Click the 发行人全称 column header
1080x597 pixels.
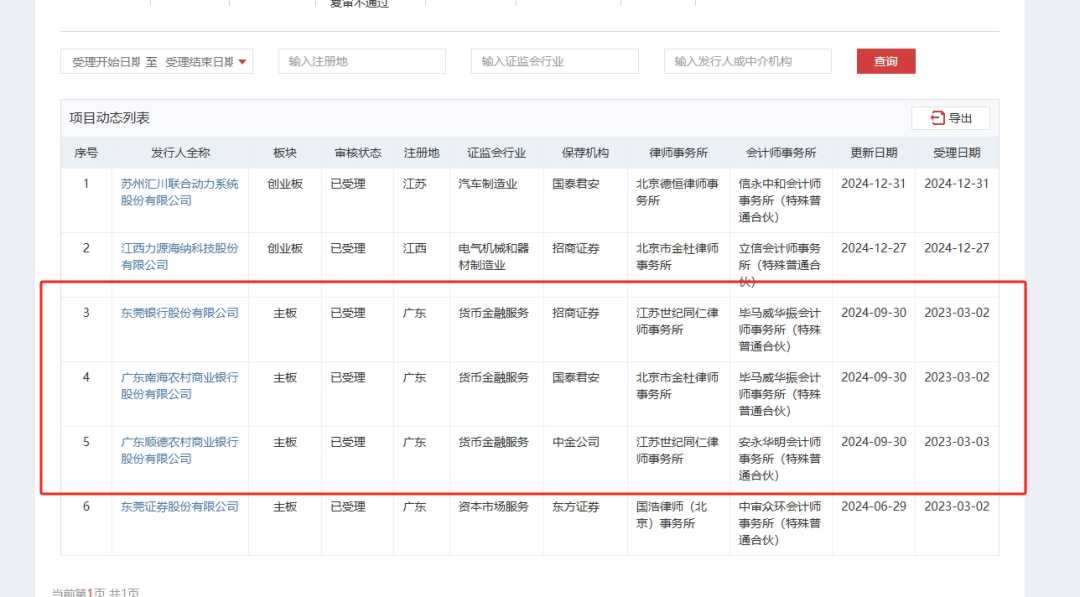(180, 153)
